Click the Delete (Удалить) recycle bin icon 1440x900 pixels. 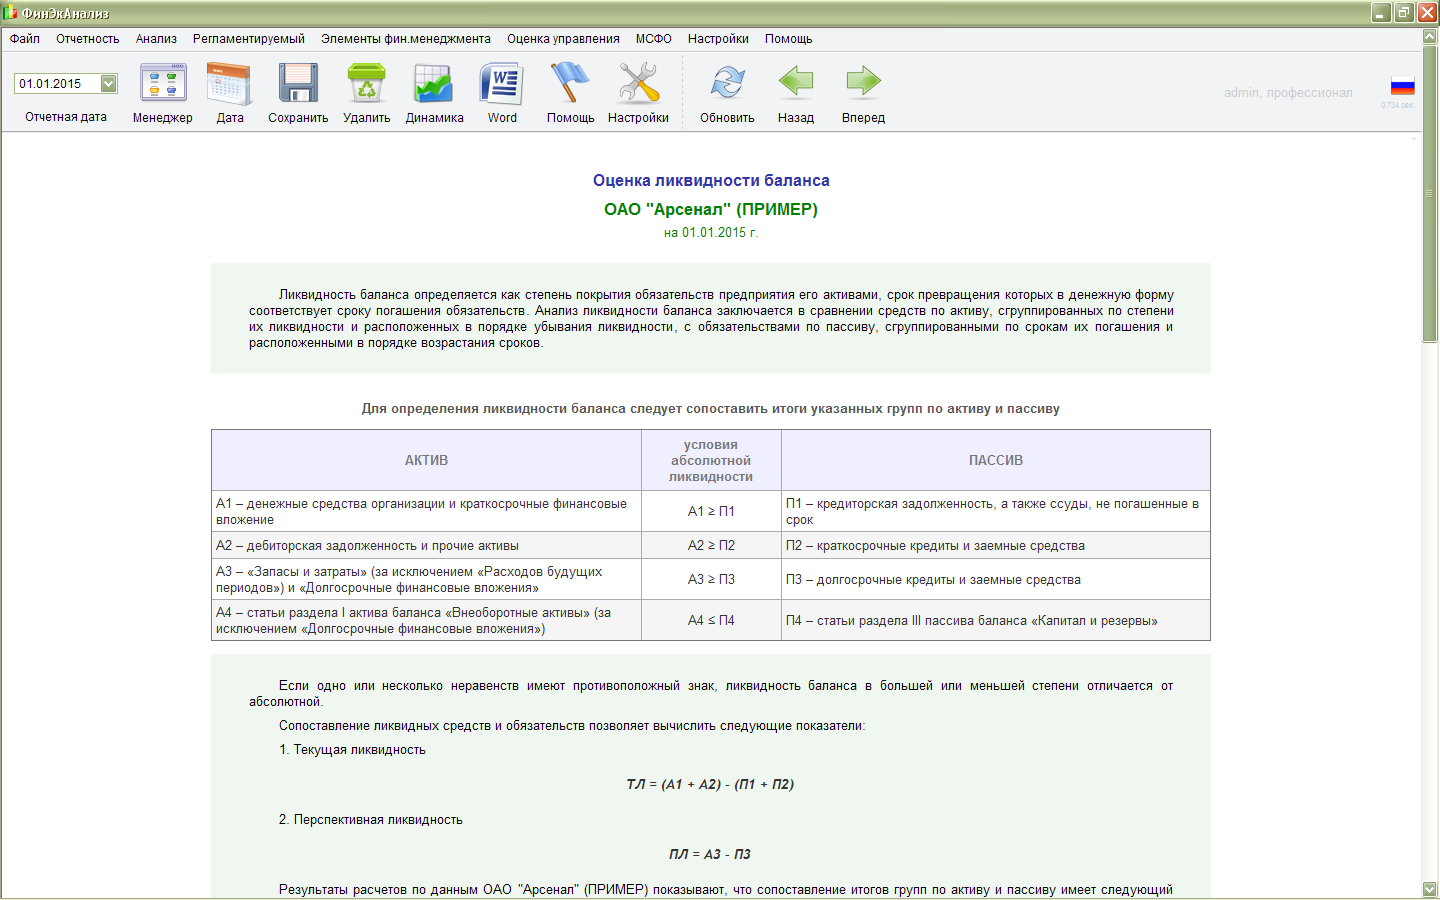point(366,84)
